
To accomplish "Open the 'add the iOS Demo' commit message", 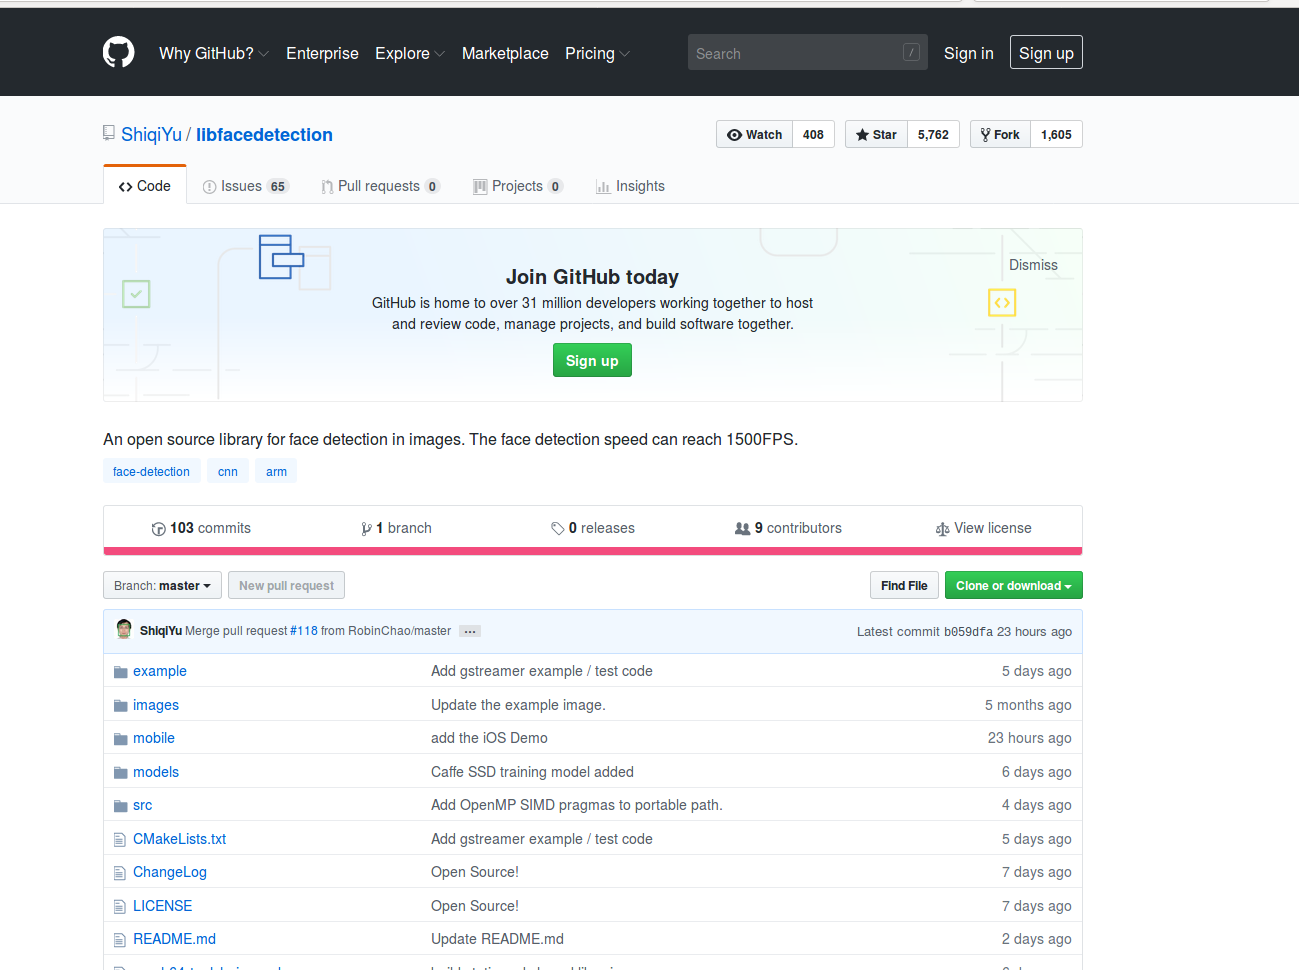I will [x=489, y=738].
